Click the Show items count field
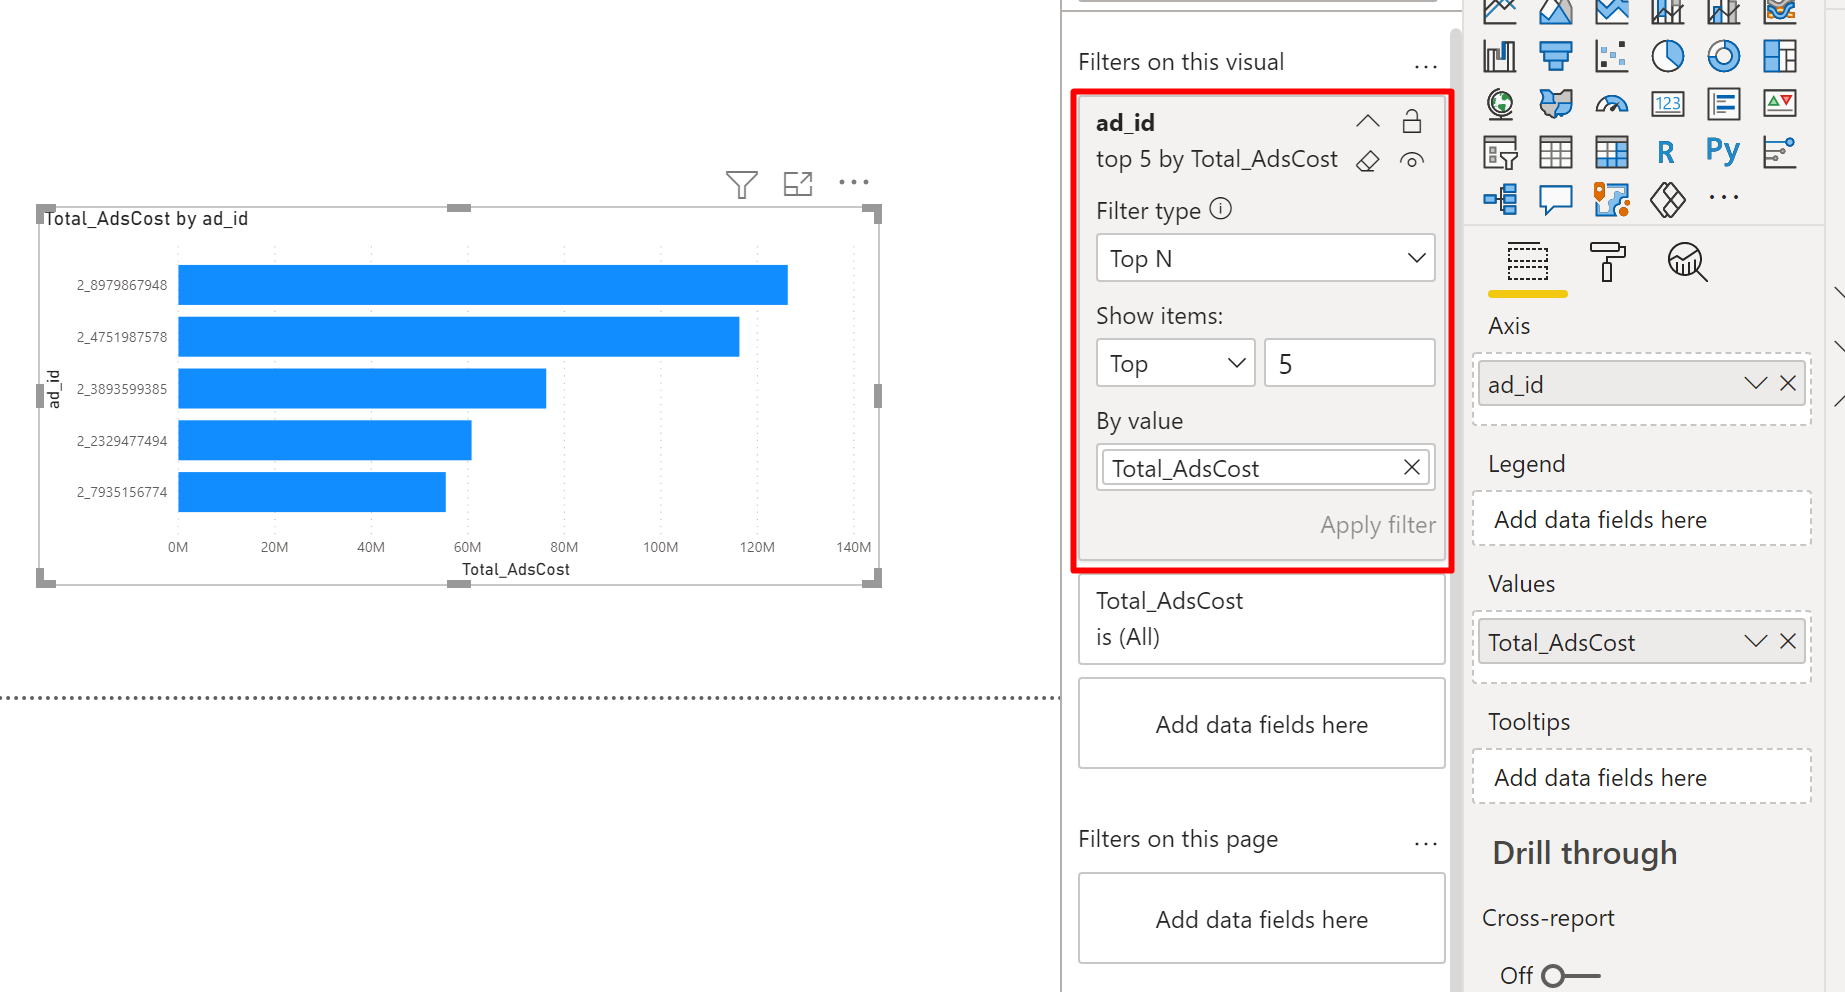The width and height of the screenshot is (1845, 992). pos(1349,363)
